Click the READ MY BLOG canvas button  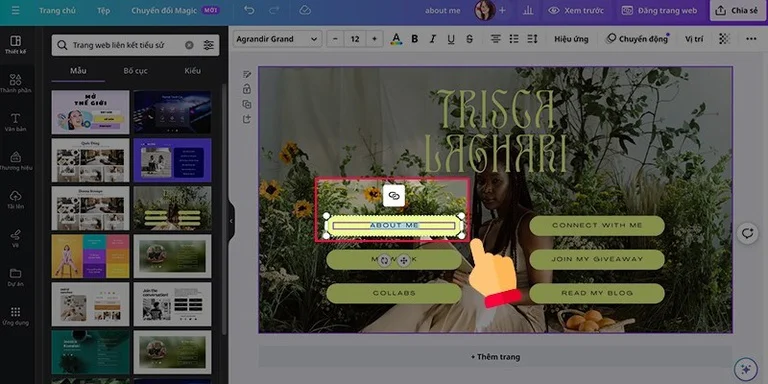597,293
